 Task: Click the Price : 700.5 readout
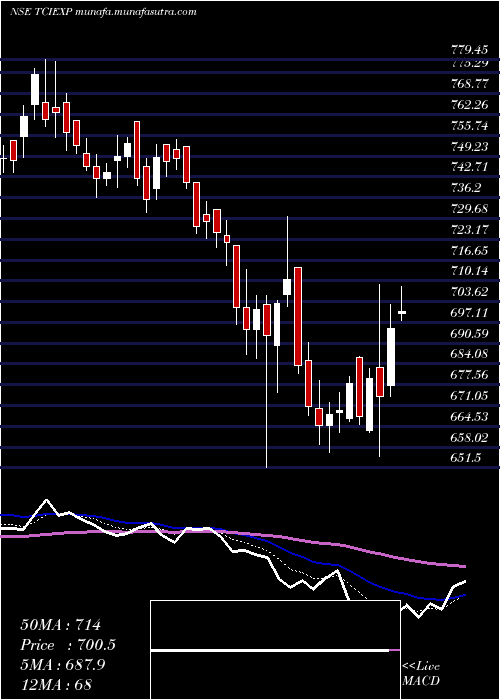tap(68, 645)
